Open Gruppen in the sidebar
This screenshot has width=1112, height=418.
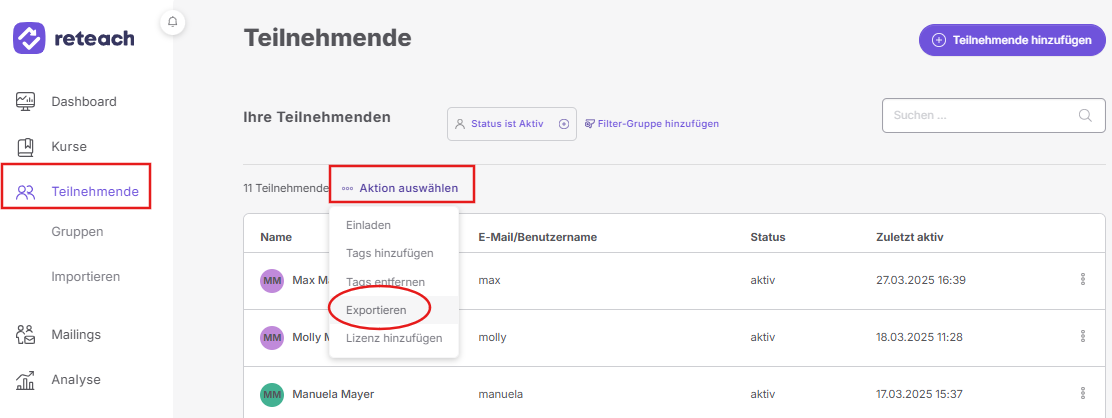pos(77,231)
